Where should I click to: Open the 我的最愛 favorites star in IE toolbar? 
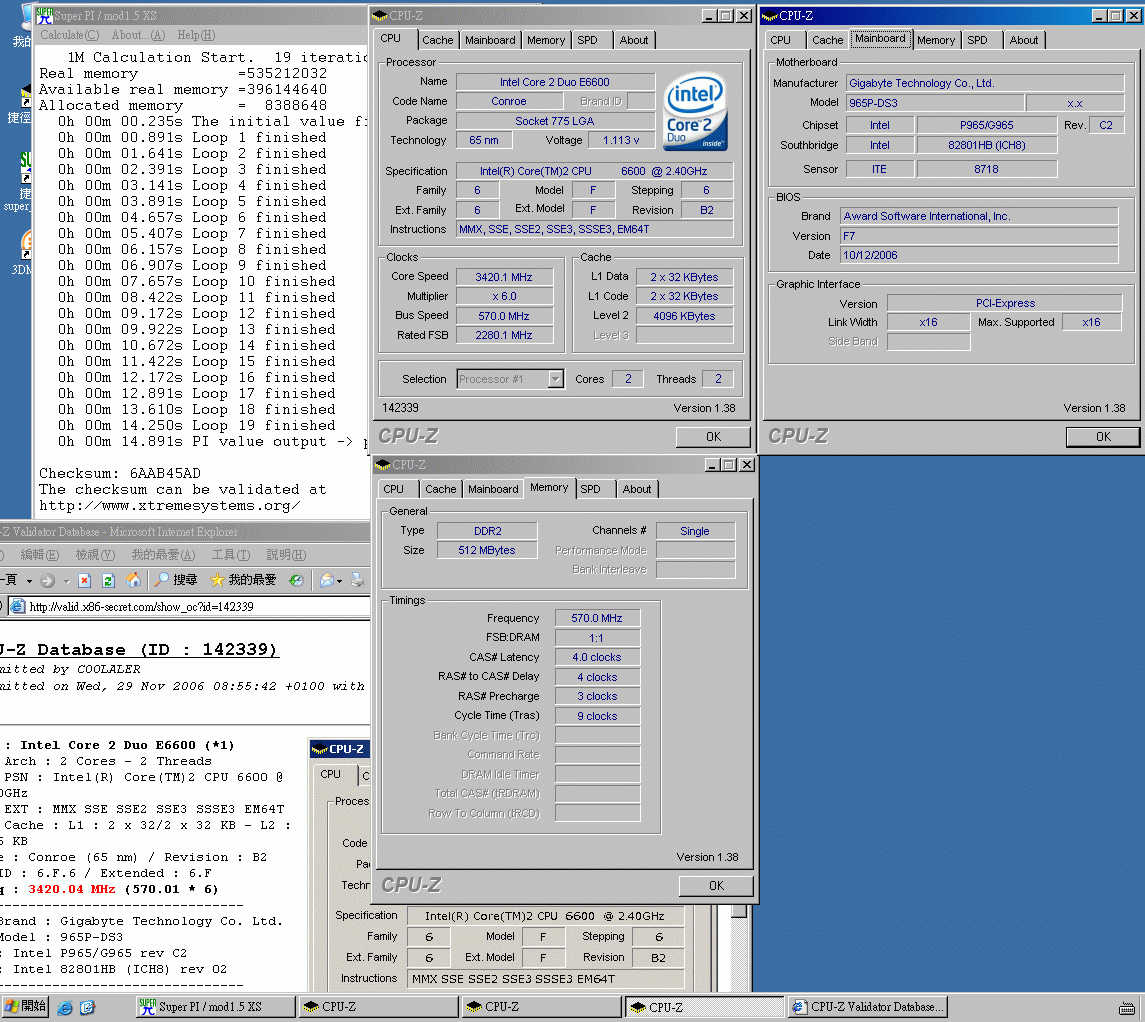[x=243, y=580]
